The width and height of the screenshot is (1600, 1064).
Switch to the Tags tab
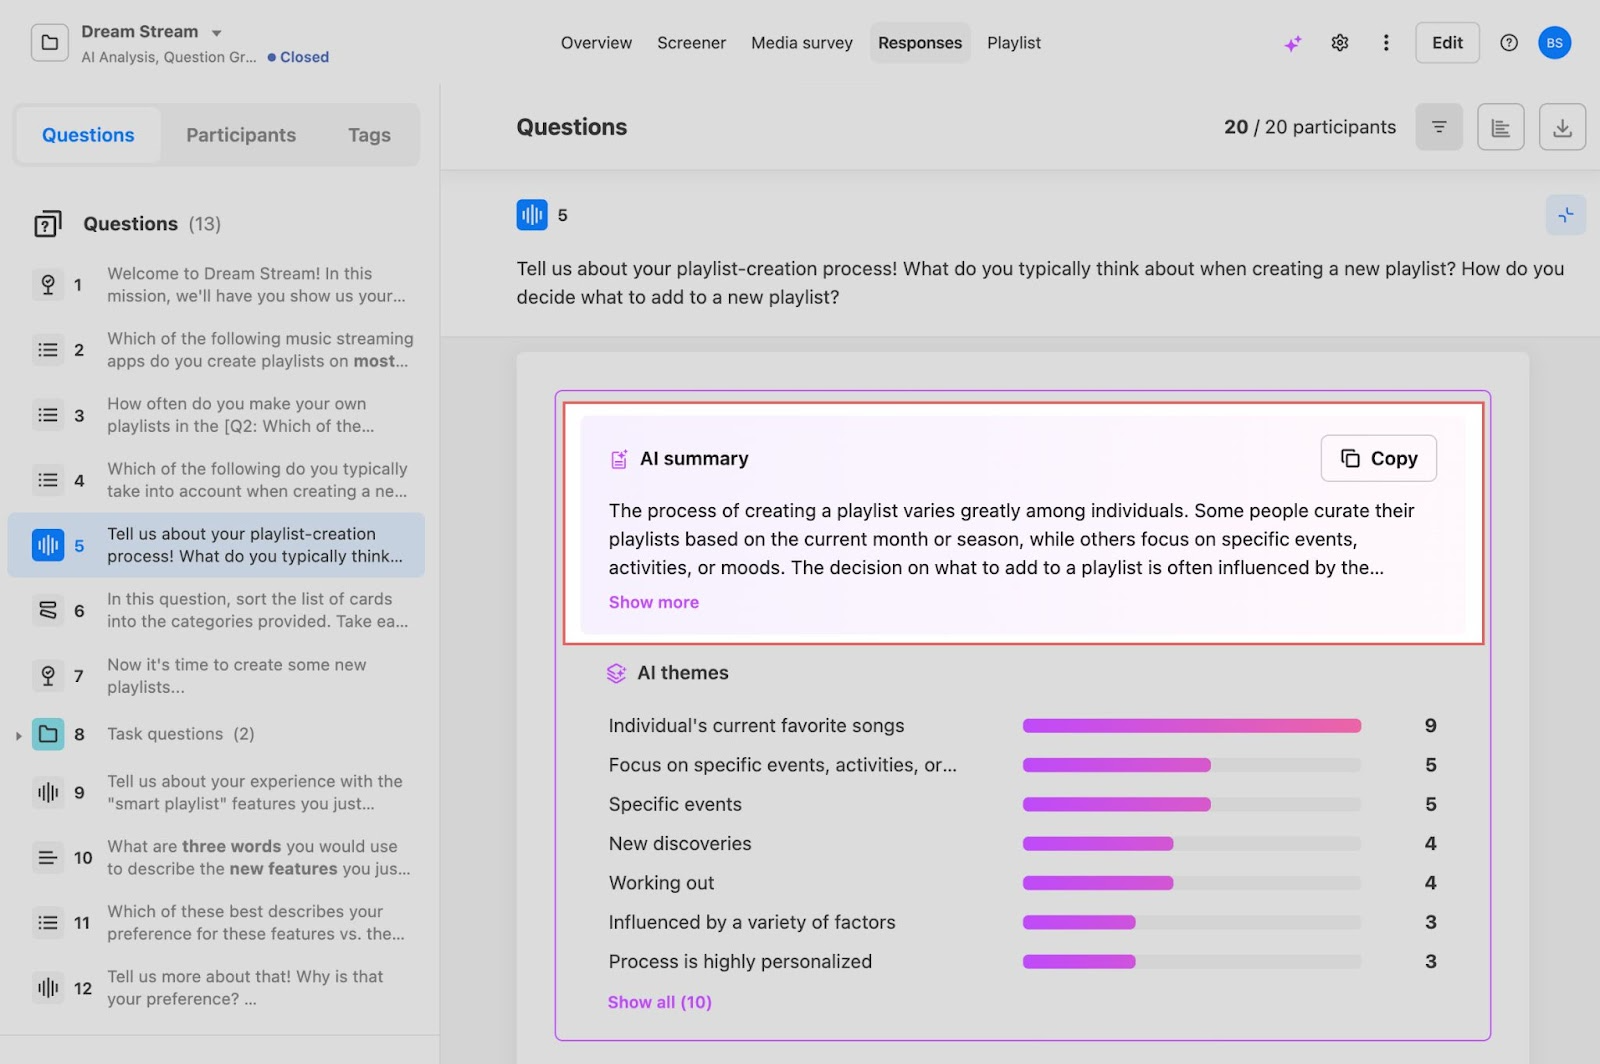click(x=369, y=135)
